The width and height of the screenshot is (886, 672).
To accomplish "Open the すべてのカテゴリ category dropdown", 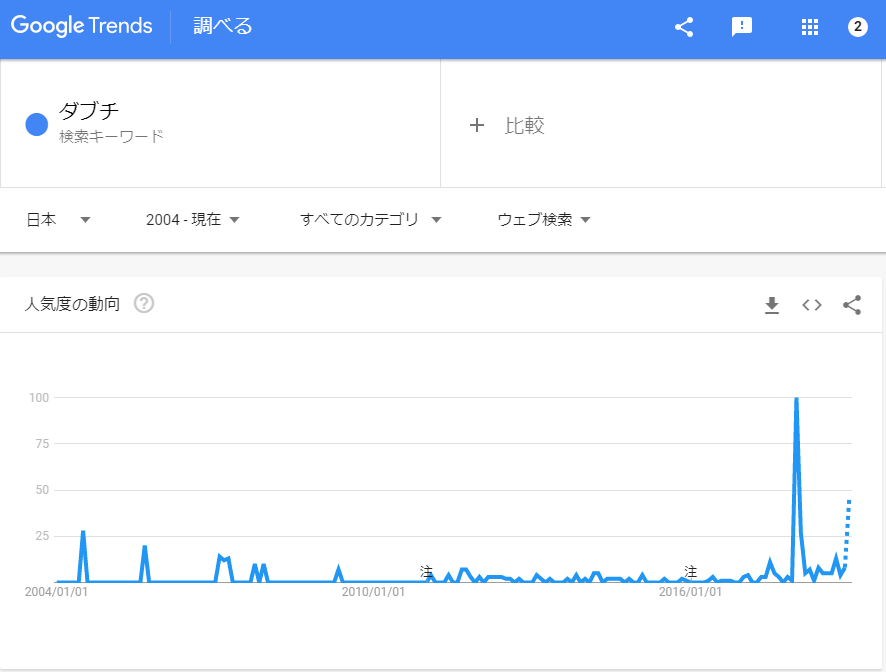I will pos(370,219).
